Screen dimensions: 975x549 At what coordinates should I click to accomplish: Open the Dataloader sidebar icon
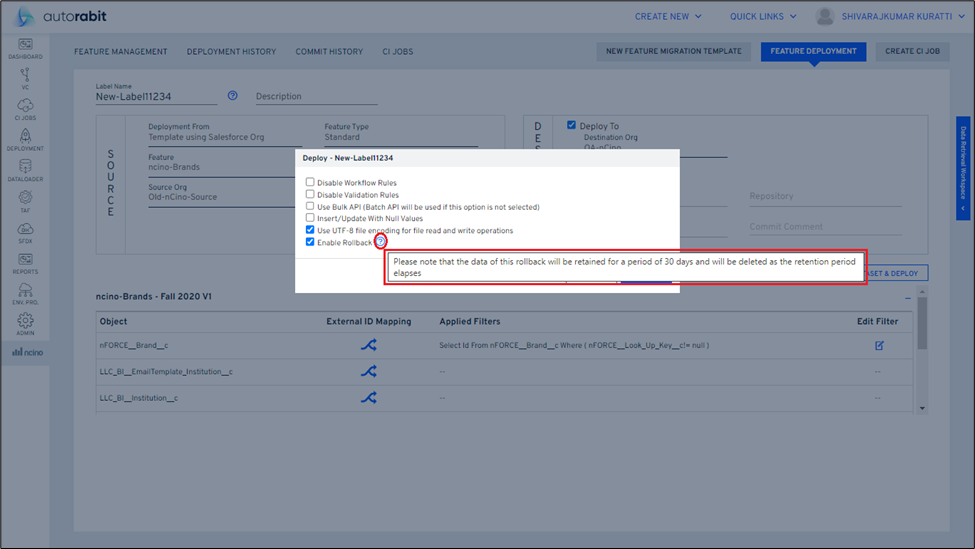25,171
